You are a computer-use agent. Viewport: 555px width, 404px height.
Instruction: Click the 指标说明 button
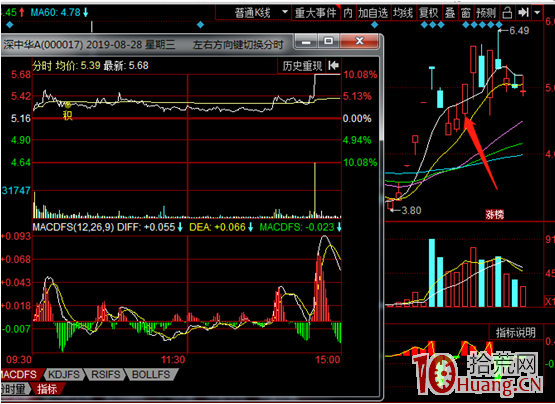pos(515,332)
